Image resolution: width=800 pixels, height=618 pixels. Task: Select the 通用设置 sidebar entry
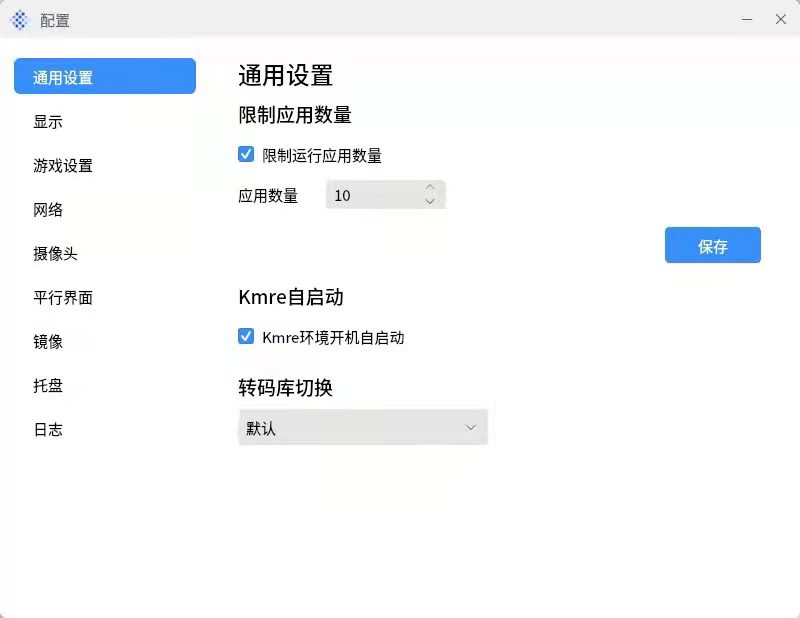pos(64,75)
